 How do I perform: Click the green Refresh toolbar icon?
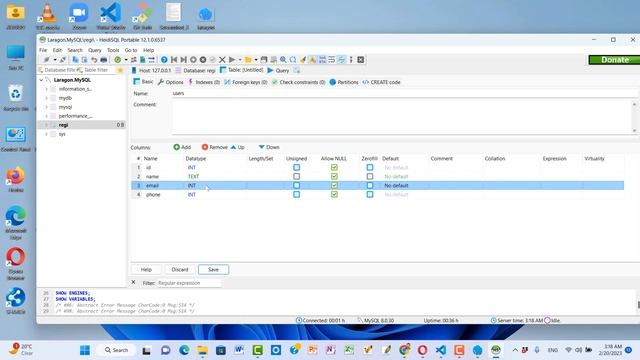point(118,60)
